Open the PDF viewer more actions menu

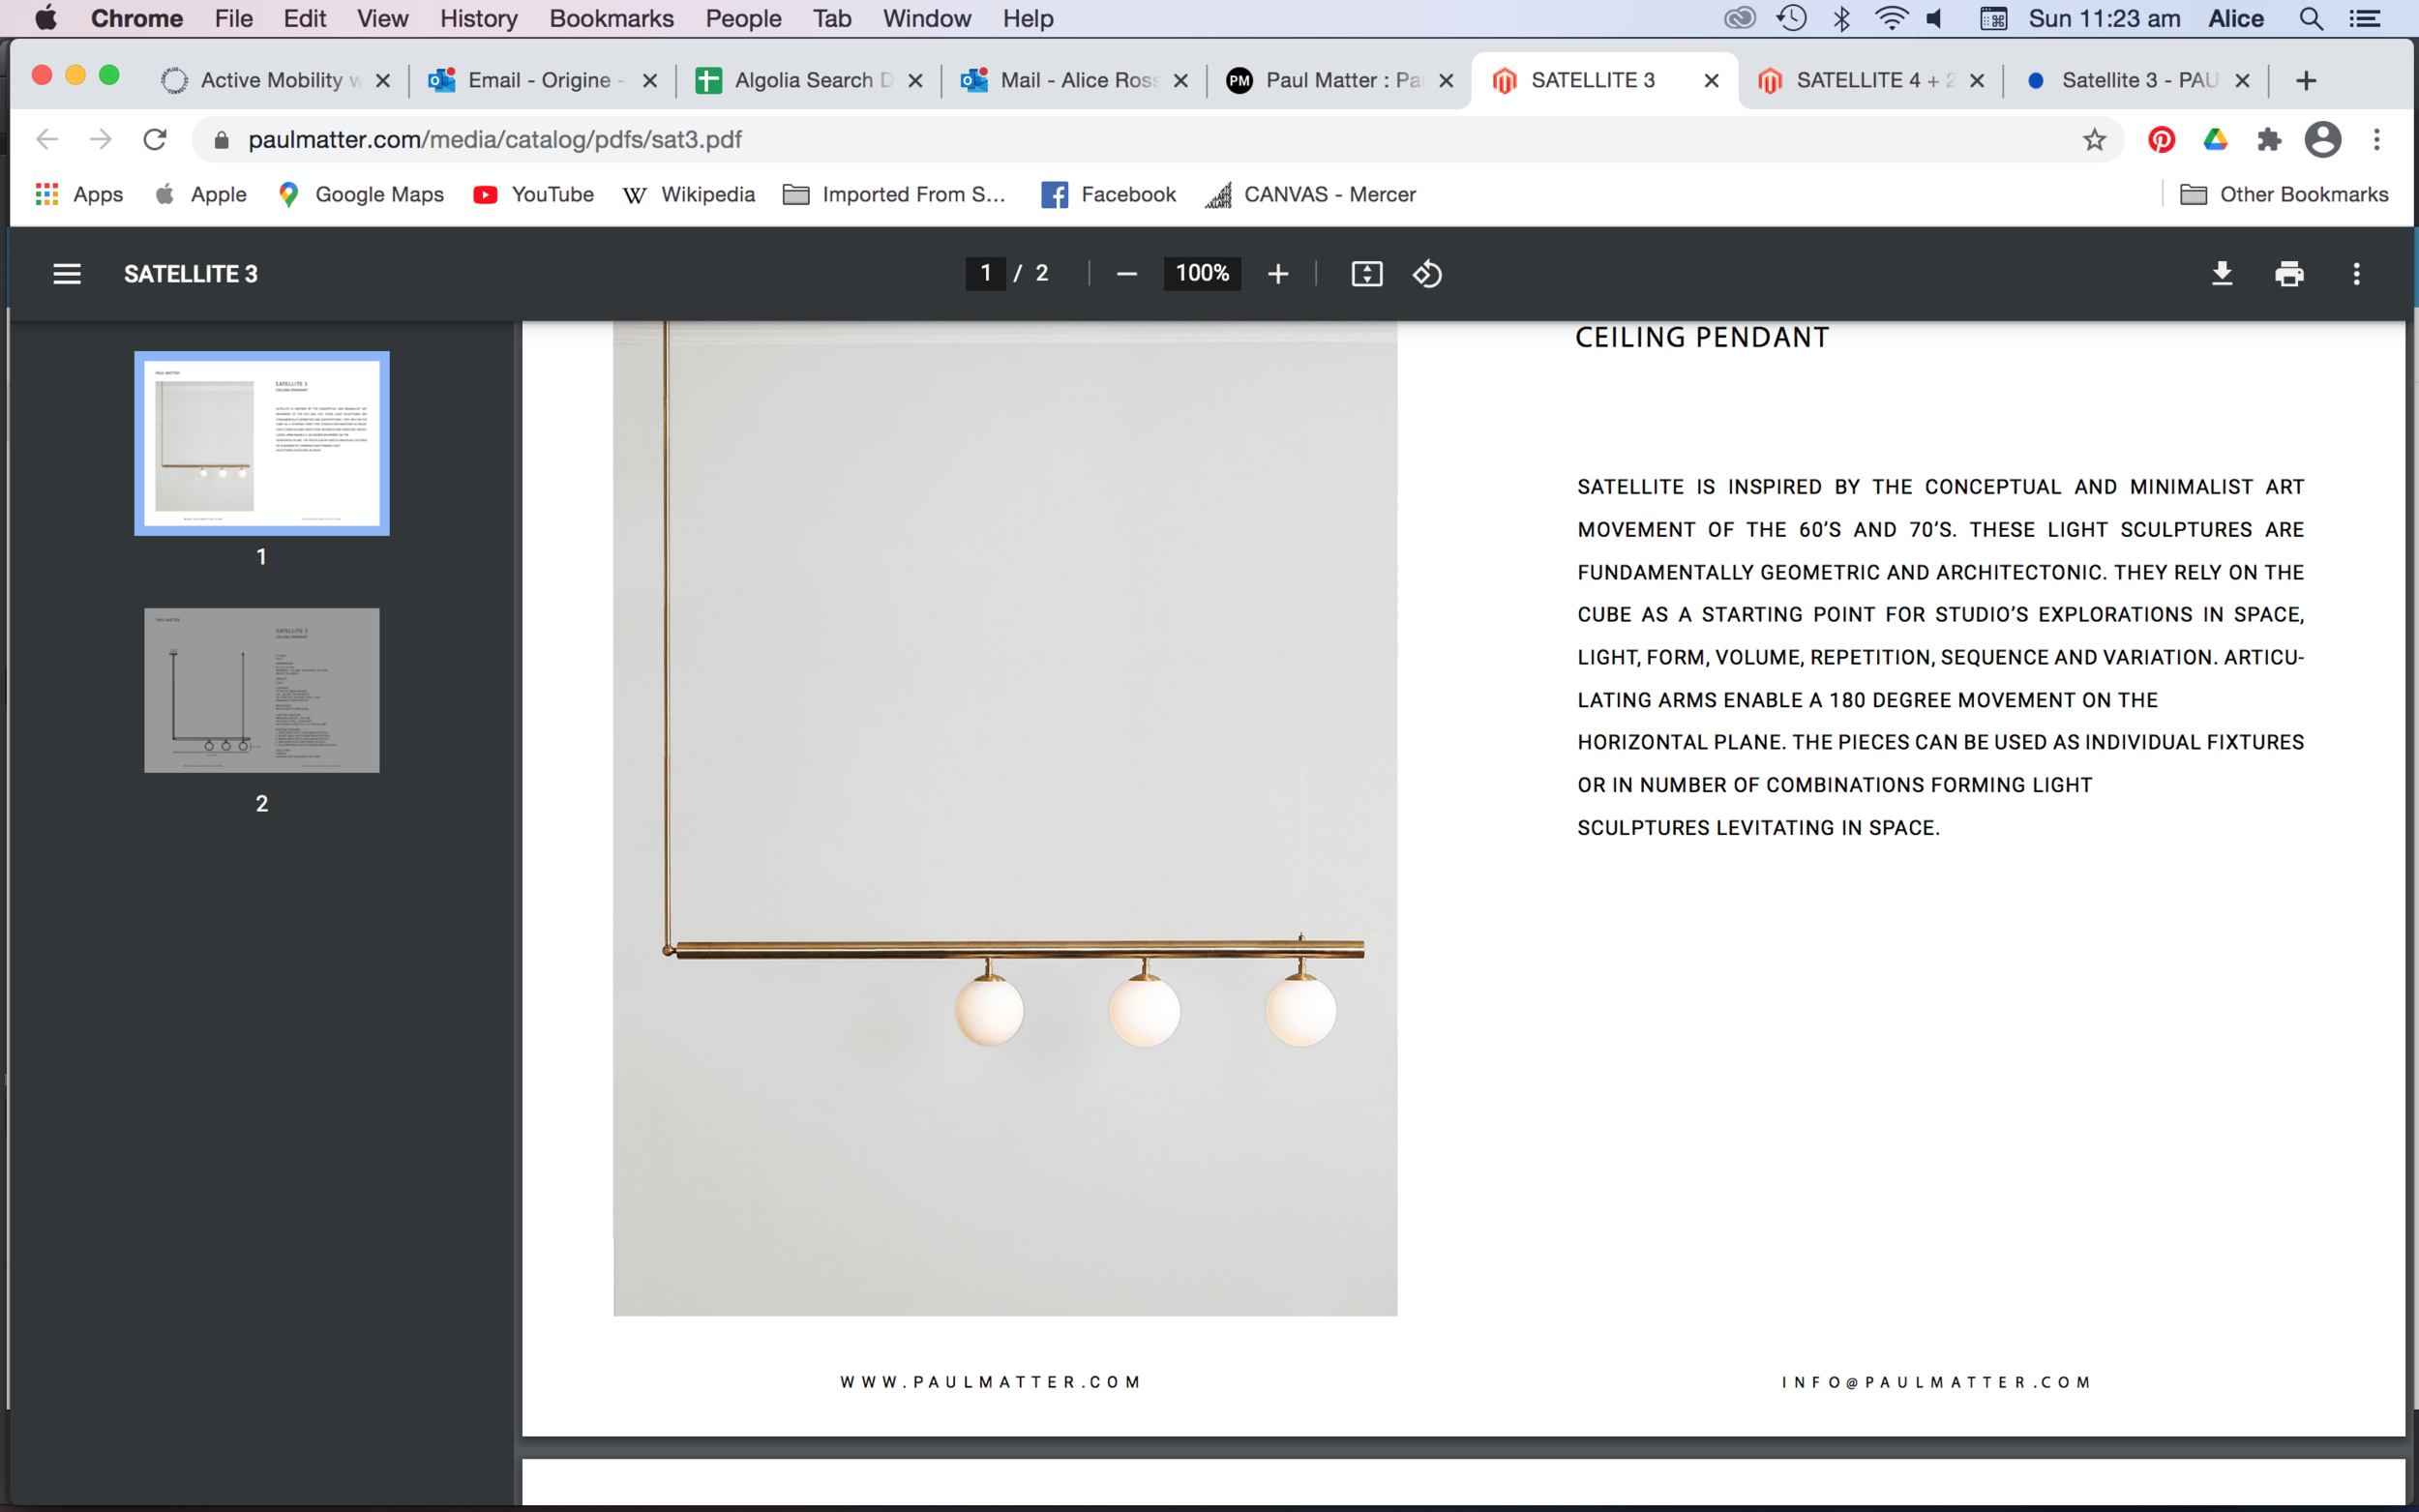tap(2356, 274)
